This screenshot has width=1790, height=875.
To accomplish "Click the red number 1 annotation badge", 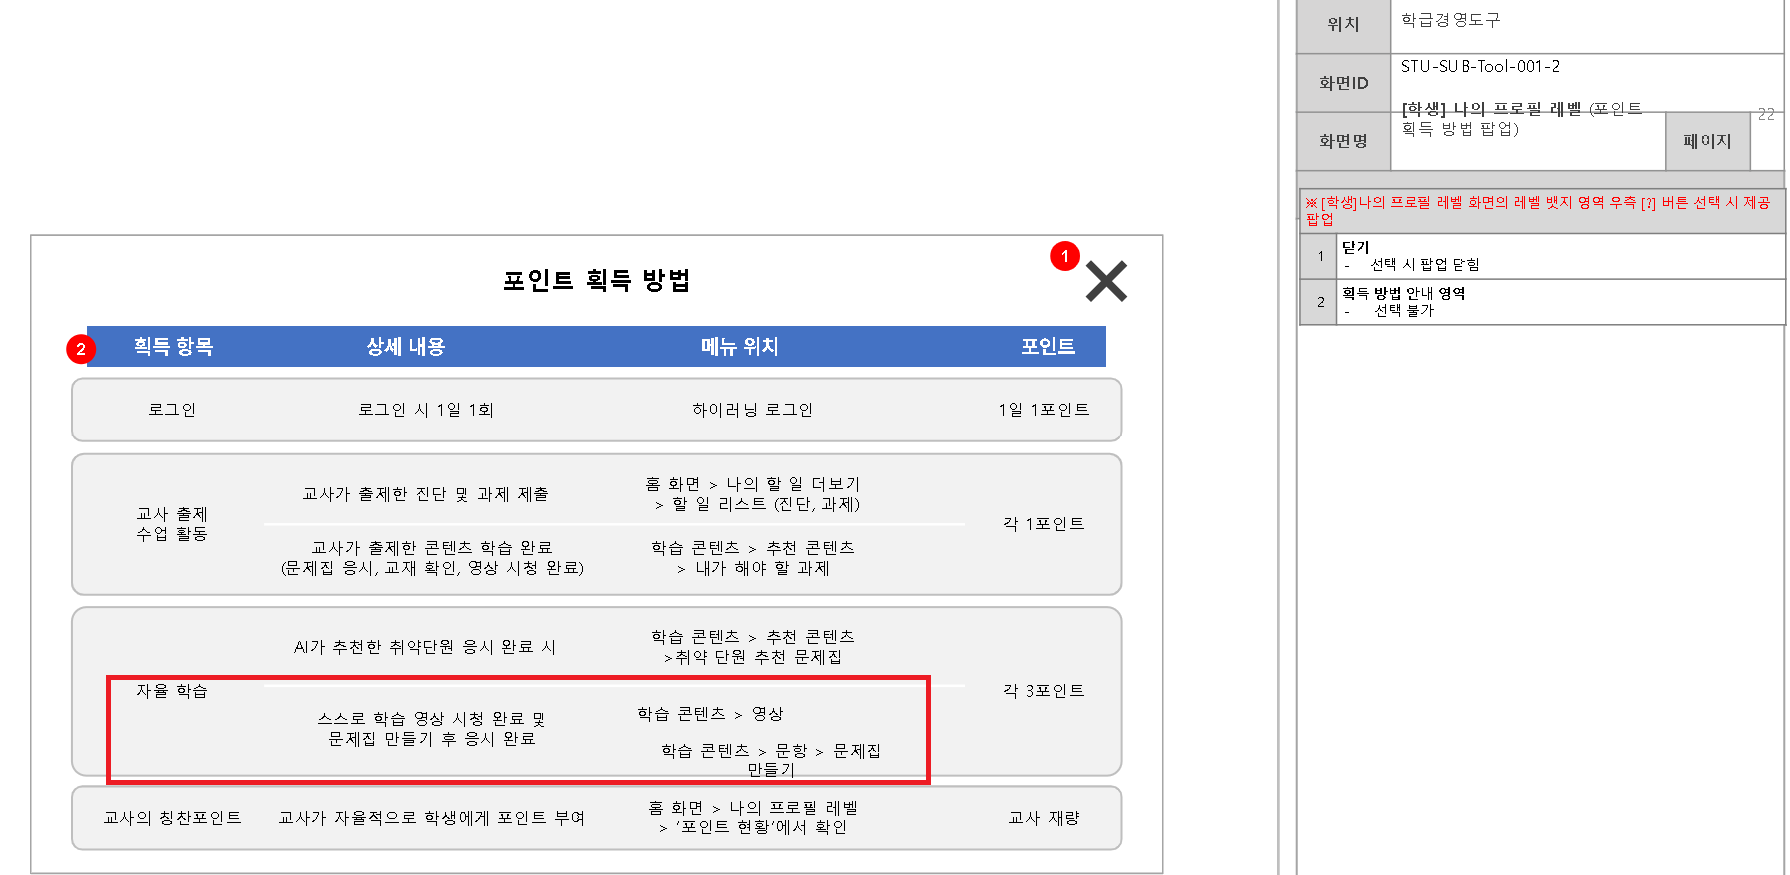I will pos(1065,256).
